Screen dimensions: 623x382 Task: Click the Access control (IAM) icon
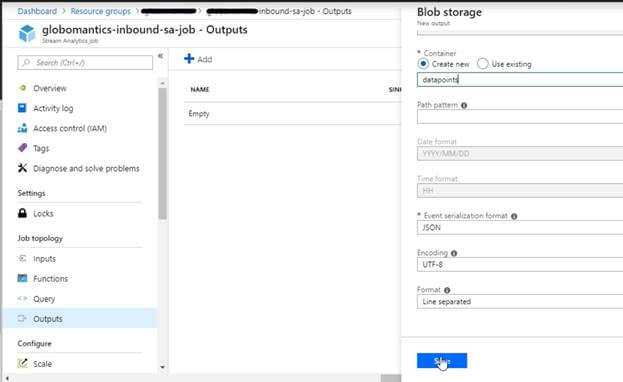coord(22,128)
